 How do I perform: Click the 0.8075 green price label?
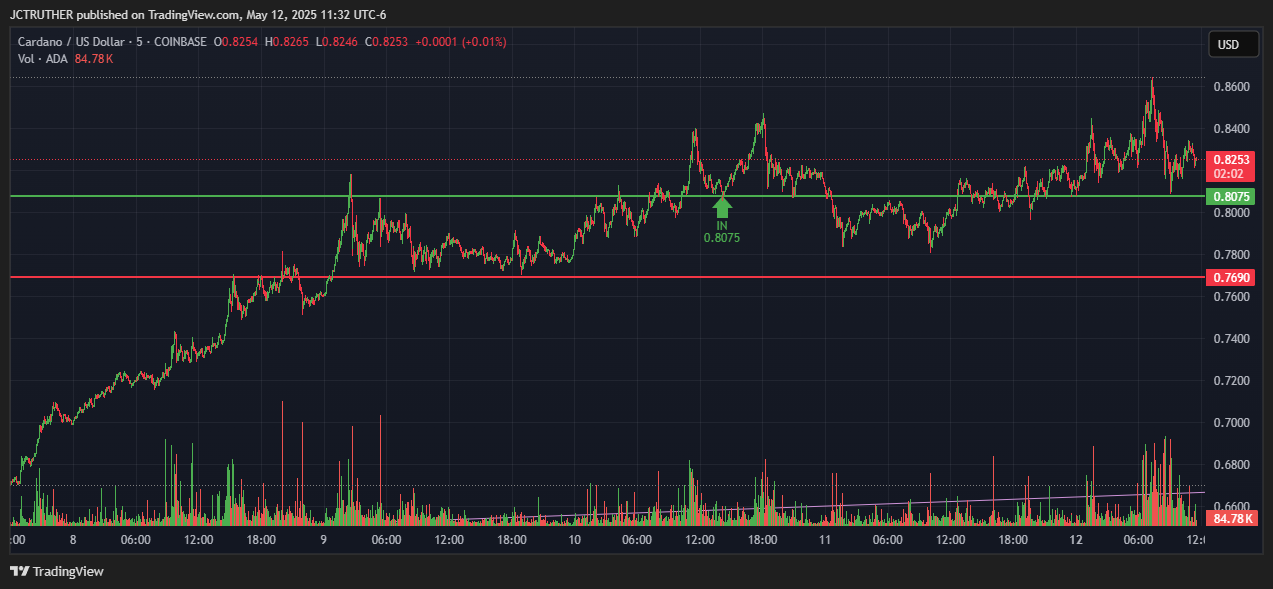(1231, 196)
